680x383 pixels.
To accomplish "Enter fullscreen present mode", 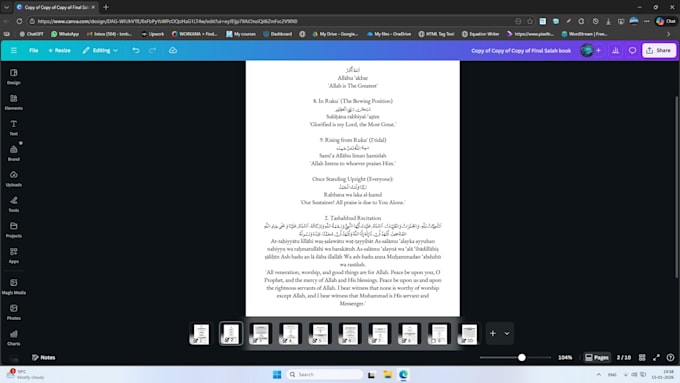I will click(x=656, y=357).
